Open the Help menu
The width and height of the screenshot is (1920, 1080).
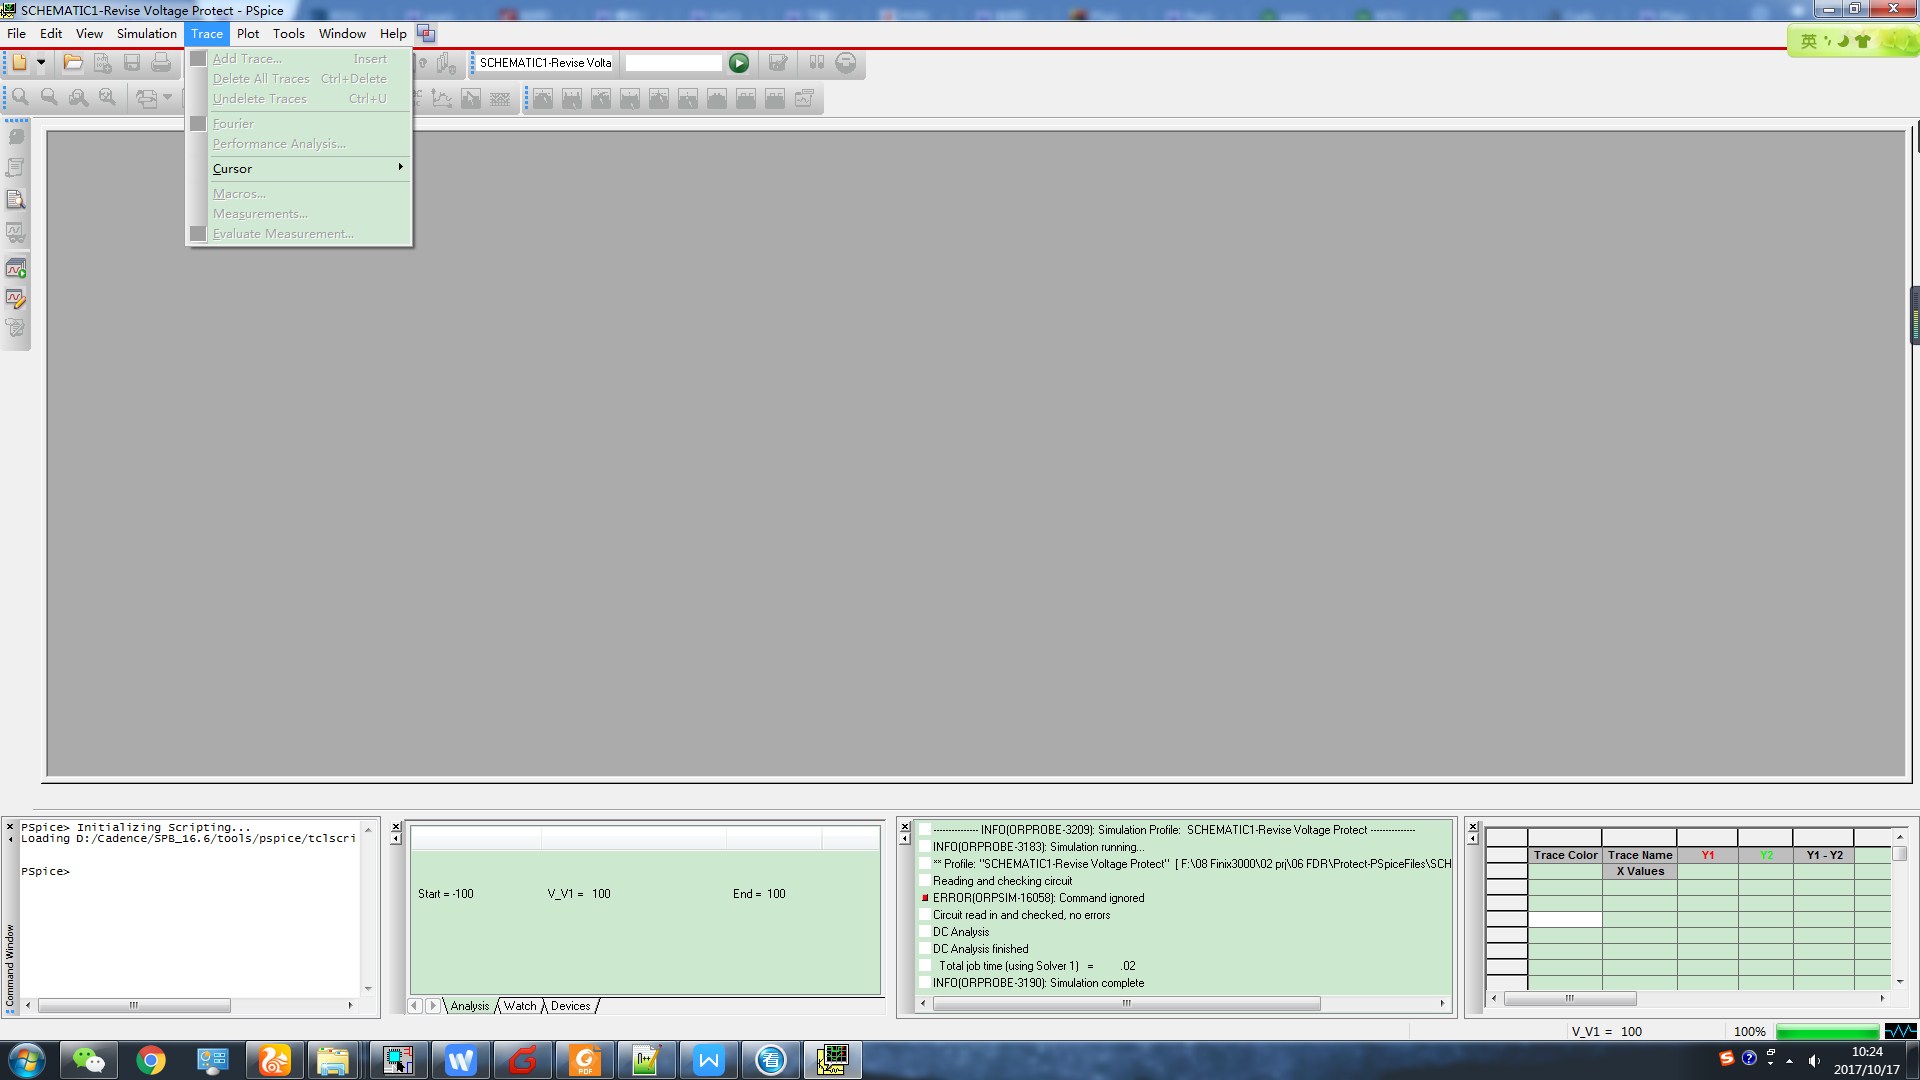(x=393, y=33)
